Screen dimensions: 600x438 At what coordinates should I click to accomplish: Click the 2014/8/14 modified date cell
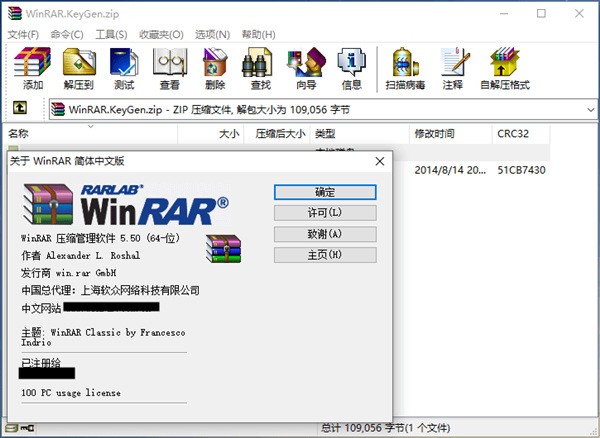point(450,170)
